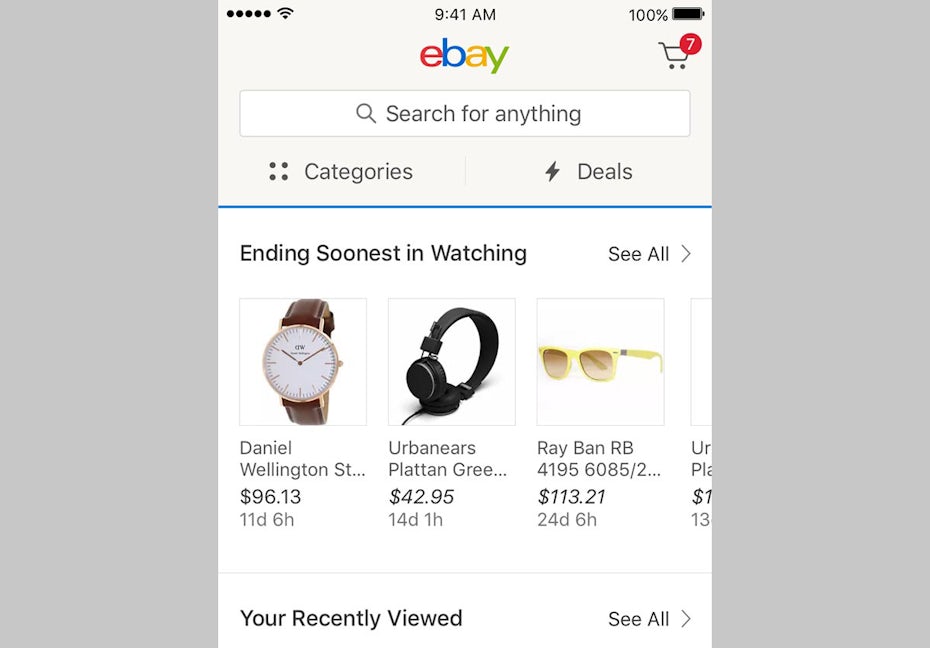
Task: Switch to the Deals tab
Action: point(588,172)
